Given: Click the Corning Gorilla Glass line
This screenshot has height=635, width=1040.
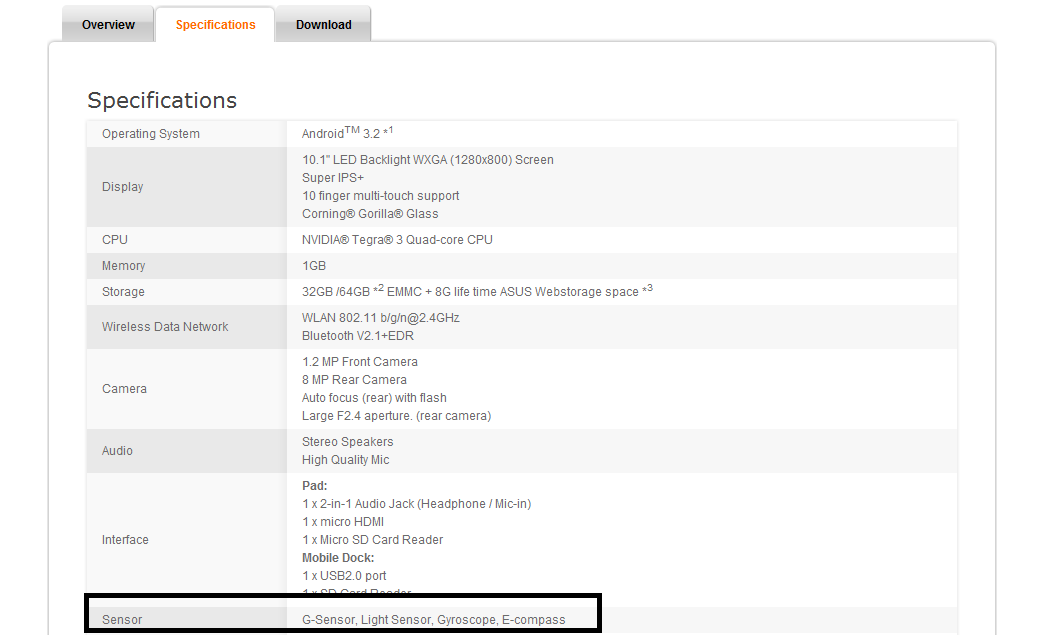Looking at the screenshot, I should 370,214.
